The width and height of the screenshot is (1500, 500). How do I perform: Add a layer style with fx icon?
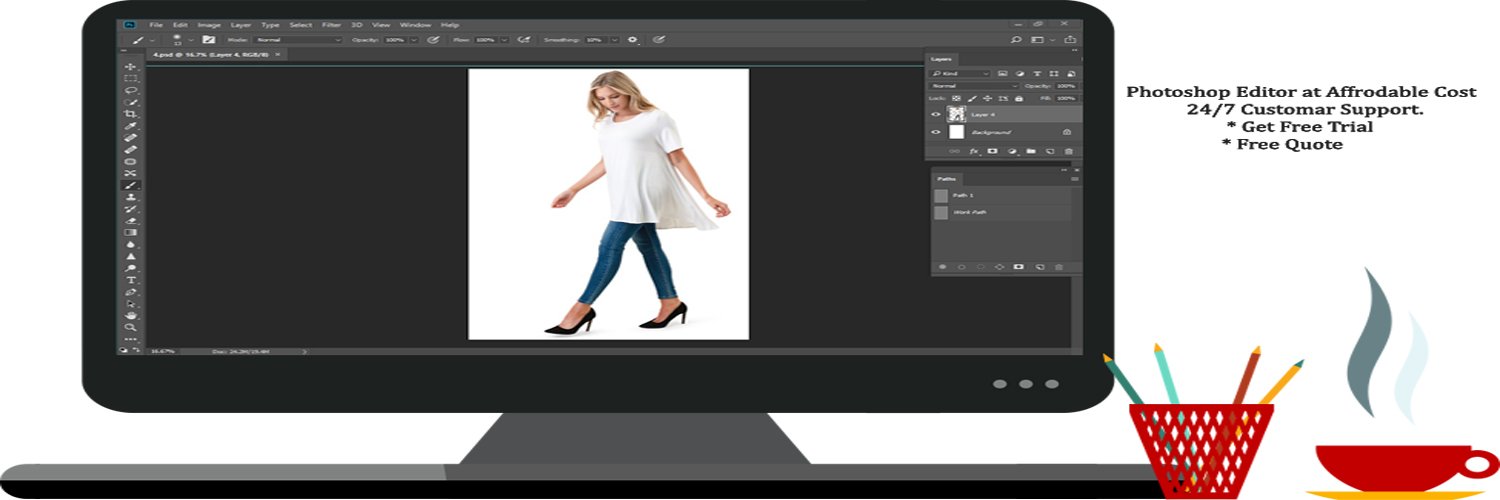(x=974, y=151)
